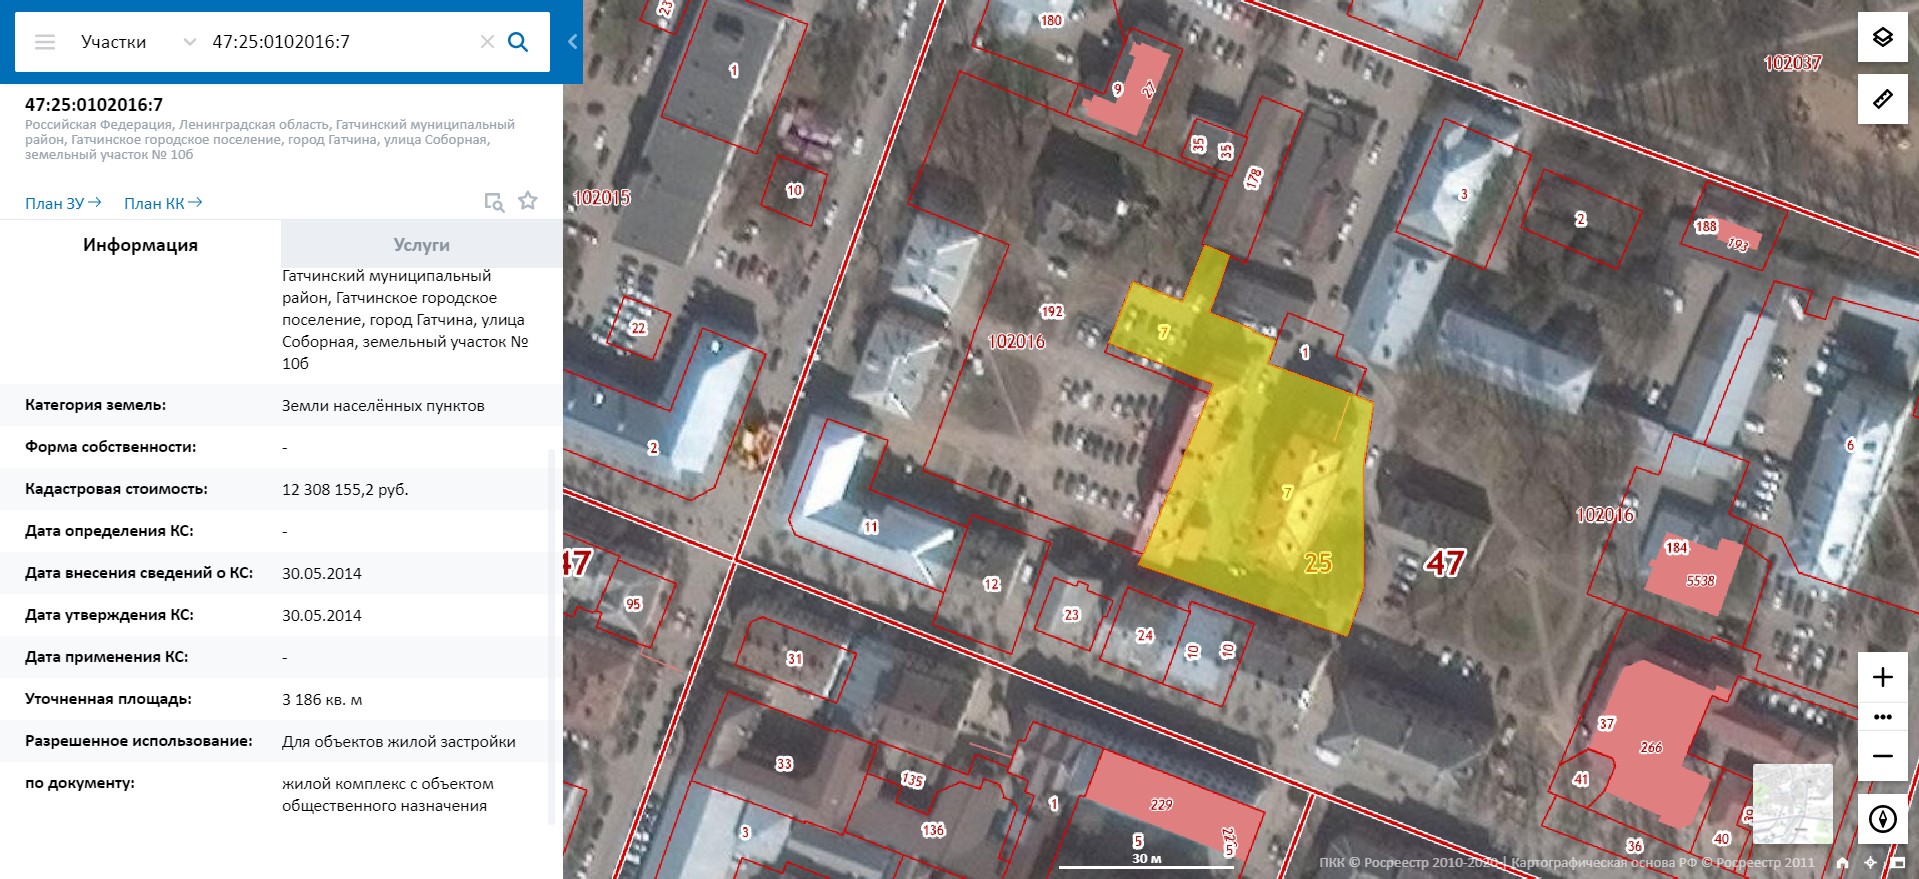Image resolution: width=1919 pixels, height=879 pixels.
Task: Switch basemap via the minimap thumbnail
Action: [1793, 804]
